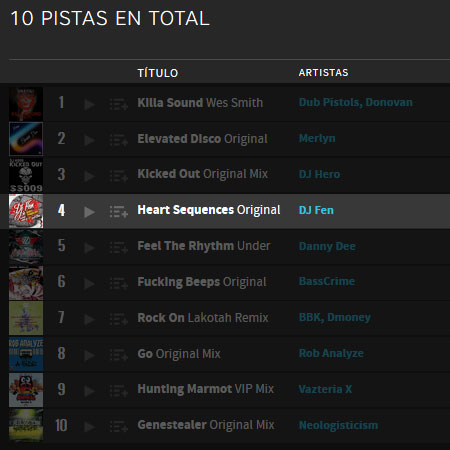450x450 pixels.
Task: Play track 4 Heart Sequences
Action: pyautogui.click(x=89, y=212)
